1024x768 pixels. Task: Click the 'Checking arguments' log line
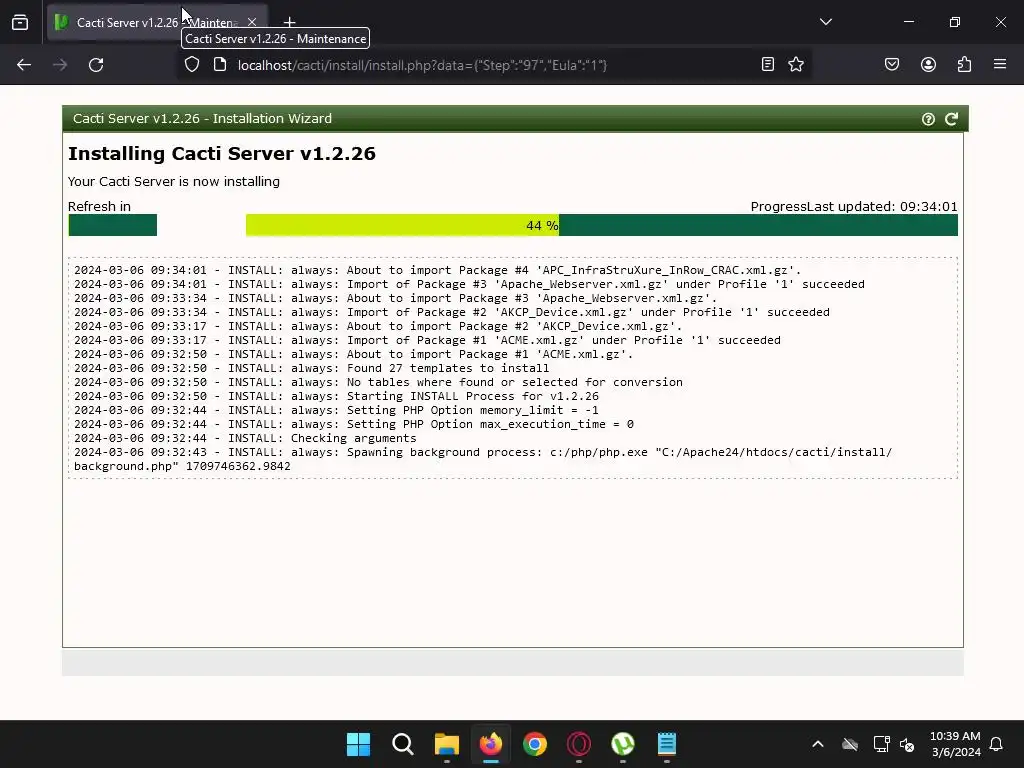point(245,438)
